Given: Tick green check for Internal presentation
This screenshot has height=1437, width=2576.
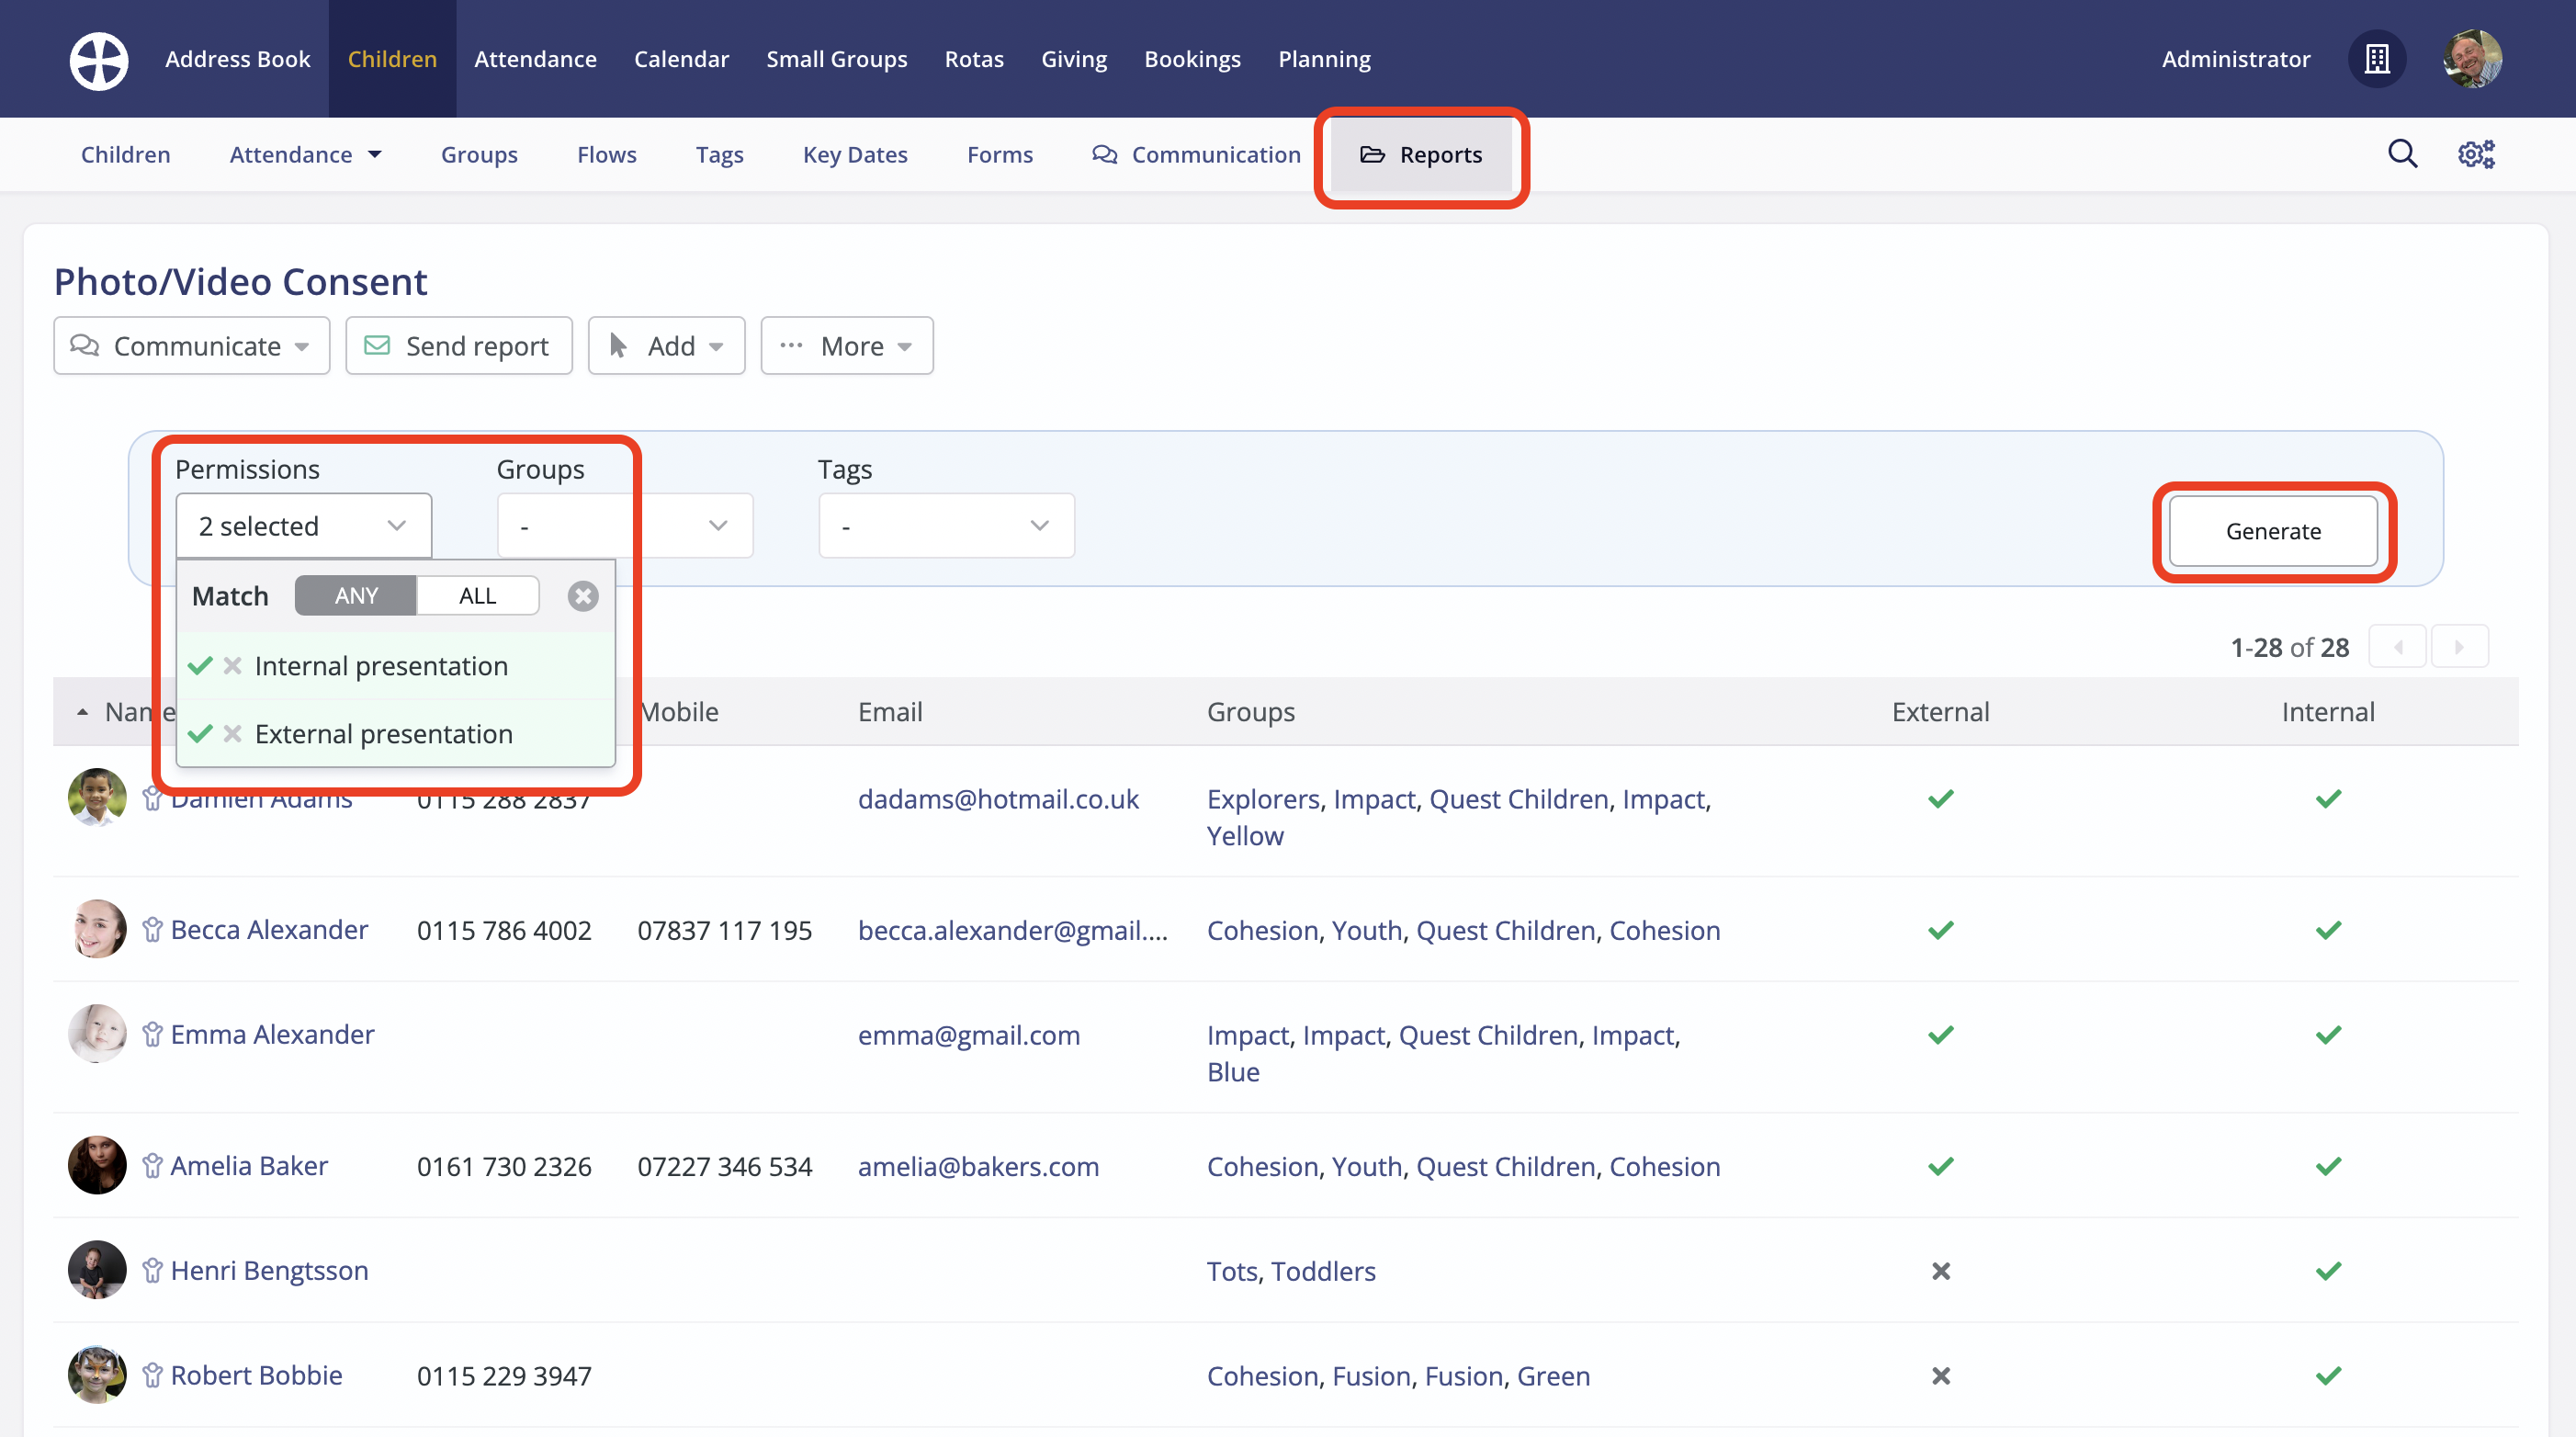Looking at the screenshot, I should coord(200,666).
